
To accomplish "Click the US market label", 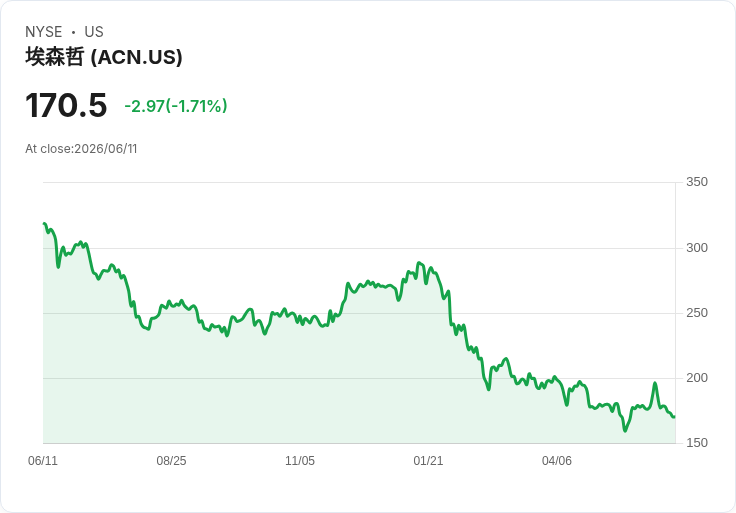I will (x=94, y=32).
